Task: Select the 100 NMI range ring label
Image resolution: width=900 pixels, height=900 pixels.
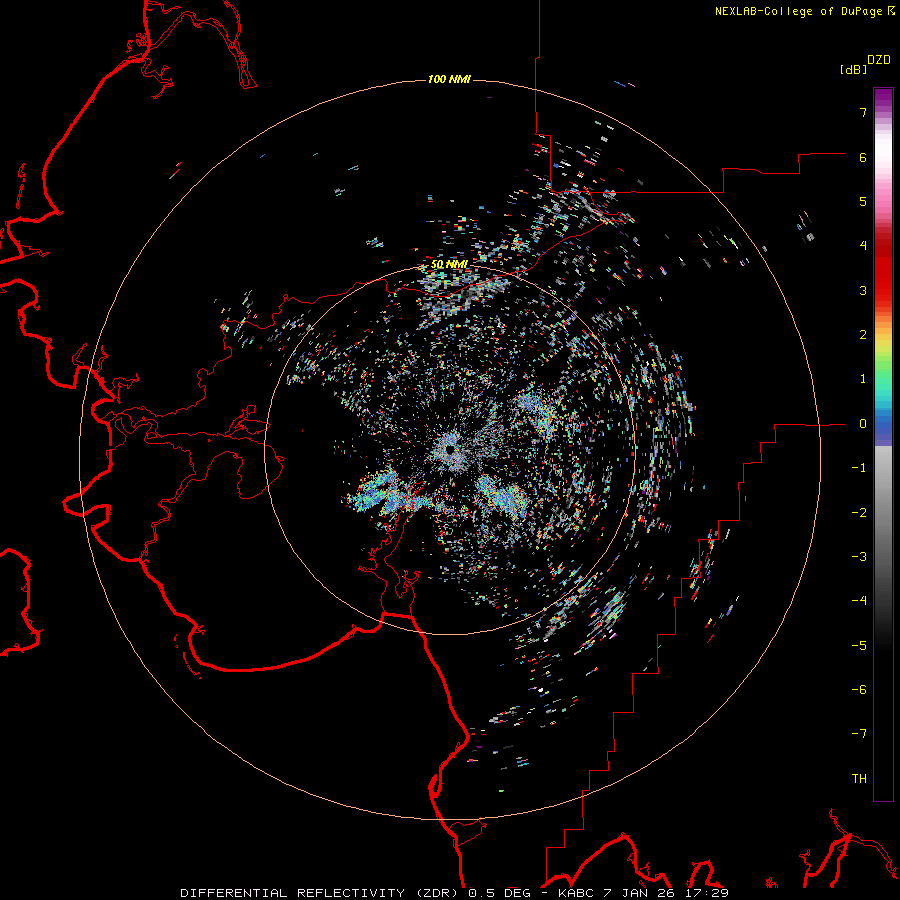Action: [x=449, y=79]
